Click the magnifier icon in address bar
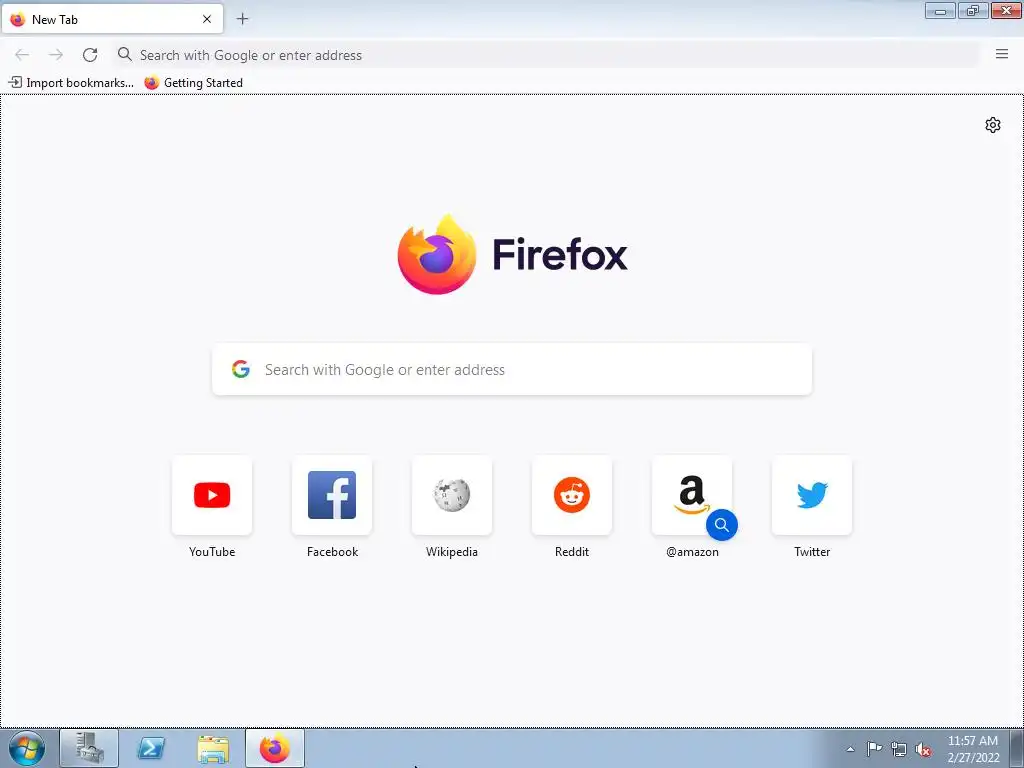 (x=124, y=54)
